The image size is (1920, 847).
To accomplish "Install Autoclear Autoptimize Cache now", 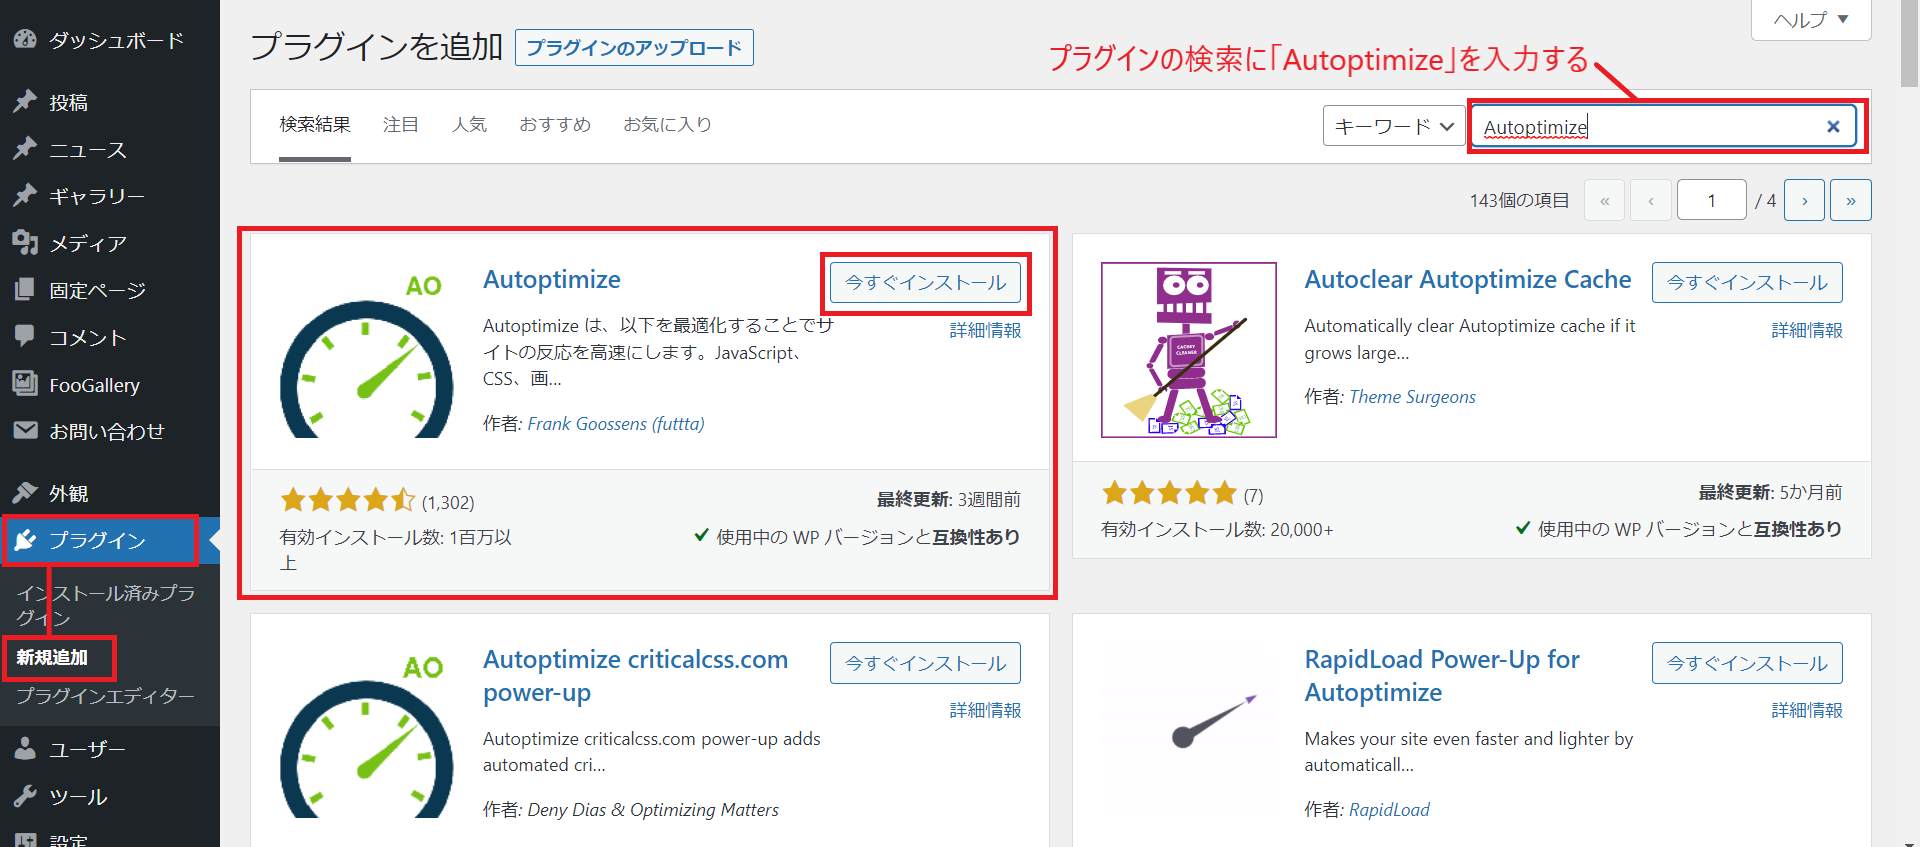I will point(1747,282).
